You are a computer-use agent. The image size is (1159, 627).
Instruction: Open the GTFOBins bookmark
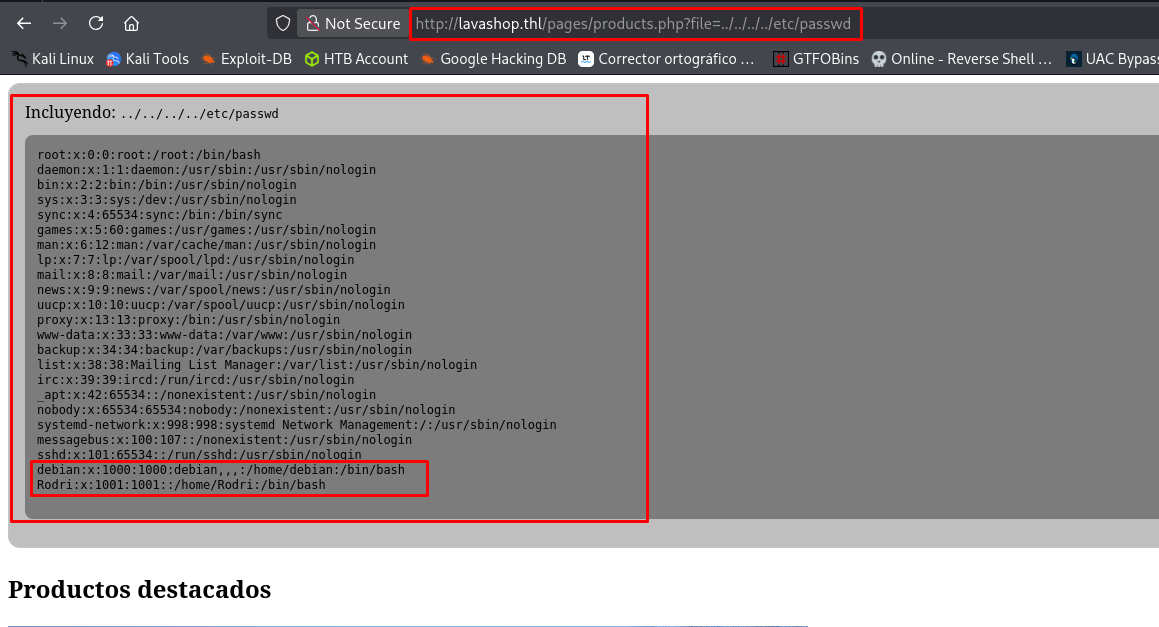click(815, 59)
